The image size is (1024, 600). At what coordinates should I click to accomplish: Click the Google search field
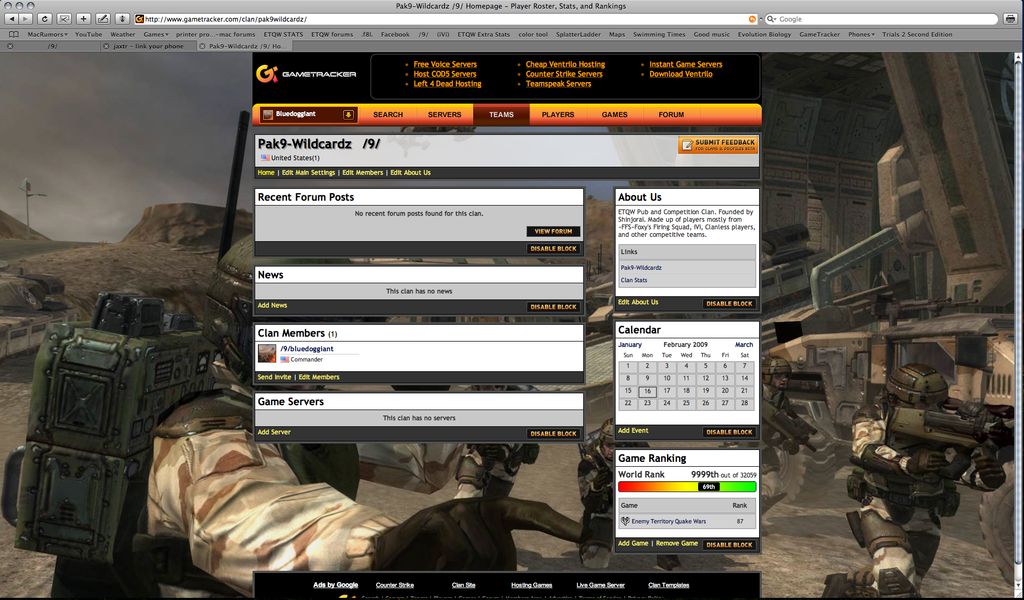(x=884, y=19)
